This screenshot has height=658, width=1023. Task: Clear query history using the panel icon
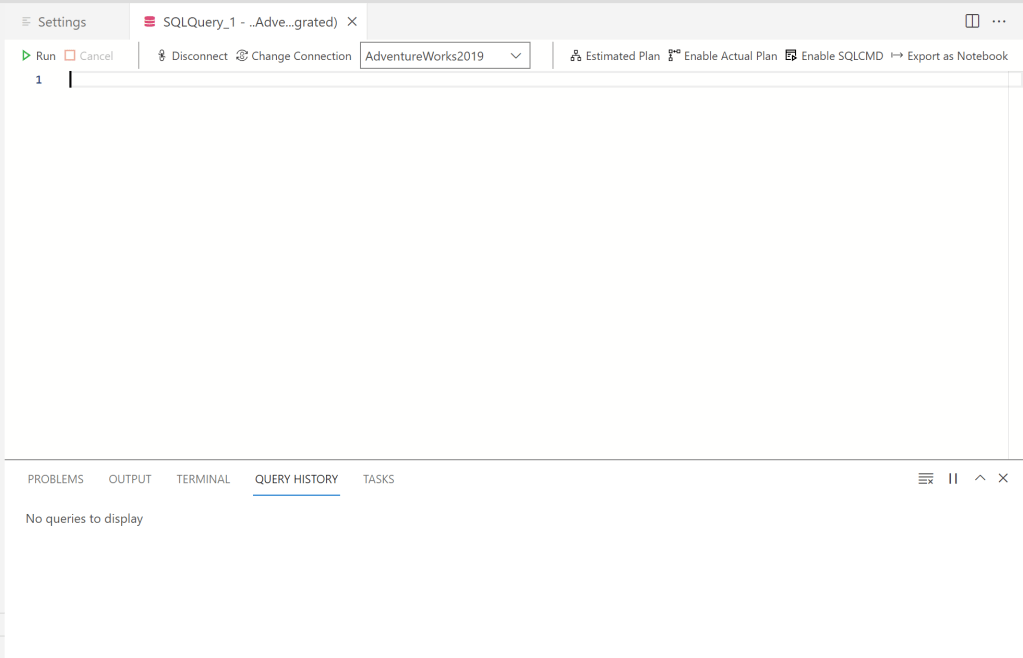coord(926,479)
